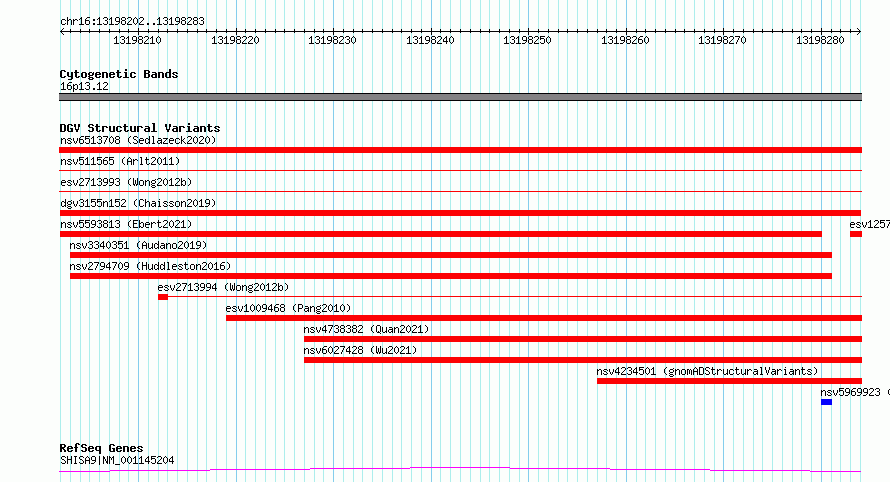890x482 pixels.
Task: Click the Cytogenetic Bands track title
Action: tap(119, 74)
